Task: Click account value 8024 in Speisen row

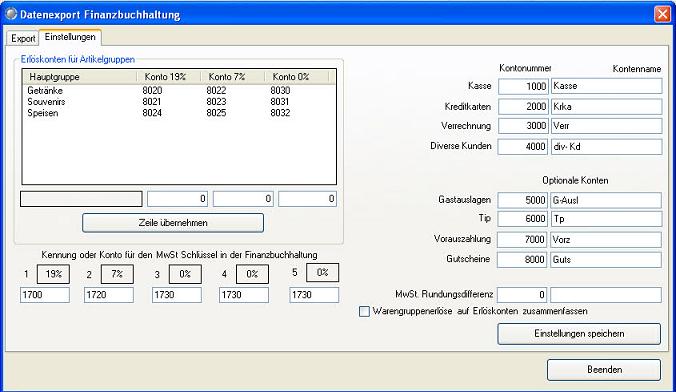Action: click(152, 113)
